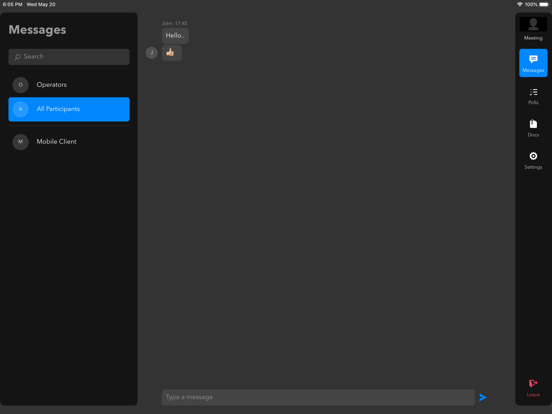The width and height of the screenshot is (552, 414).
Task: Open the Docs panel
Action: point(533,128)
